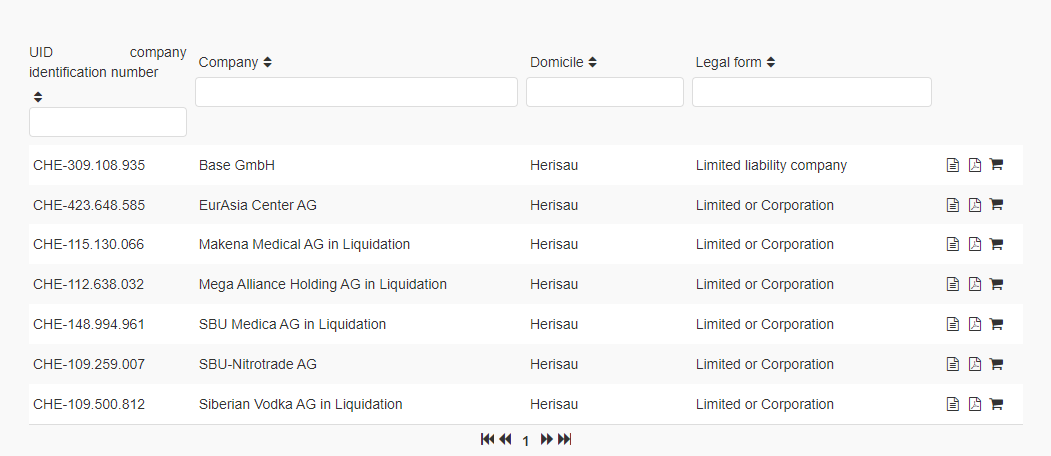Add Base GmbH to shopping cart
The height and width of the screenshot is (456, 1051).
(x=996, y=165)
